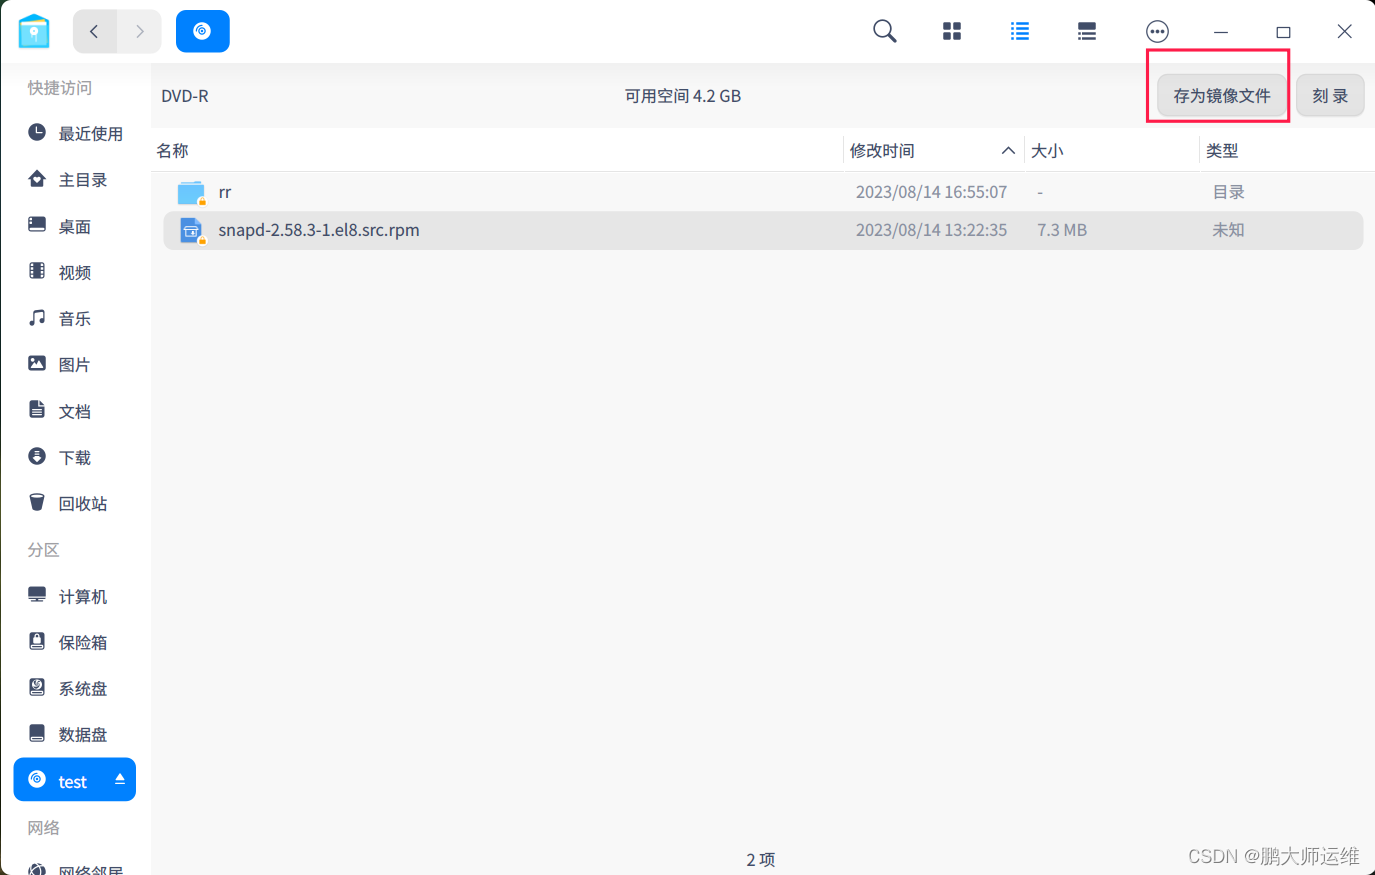
Task: Open 图片 in sidebar
Action: click(x=75, y=364)
